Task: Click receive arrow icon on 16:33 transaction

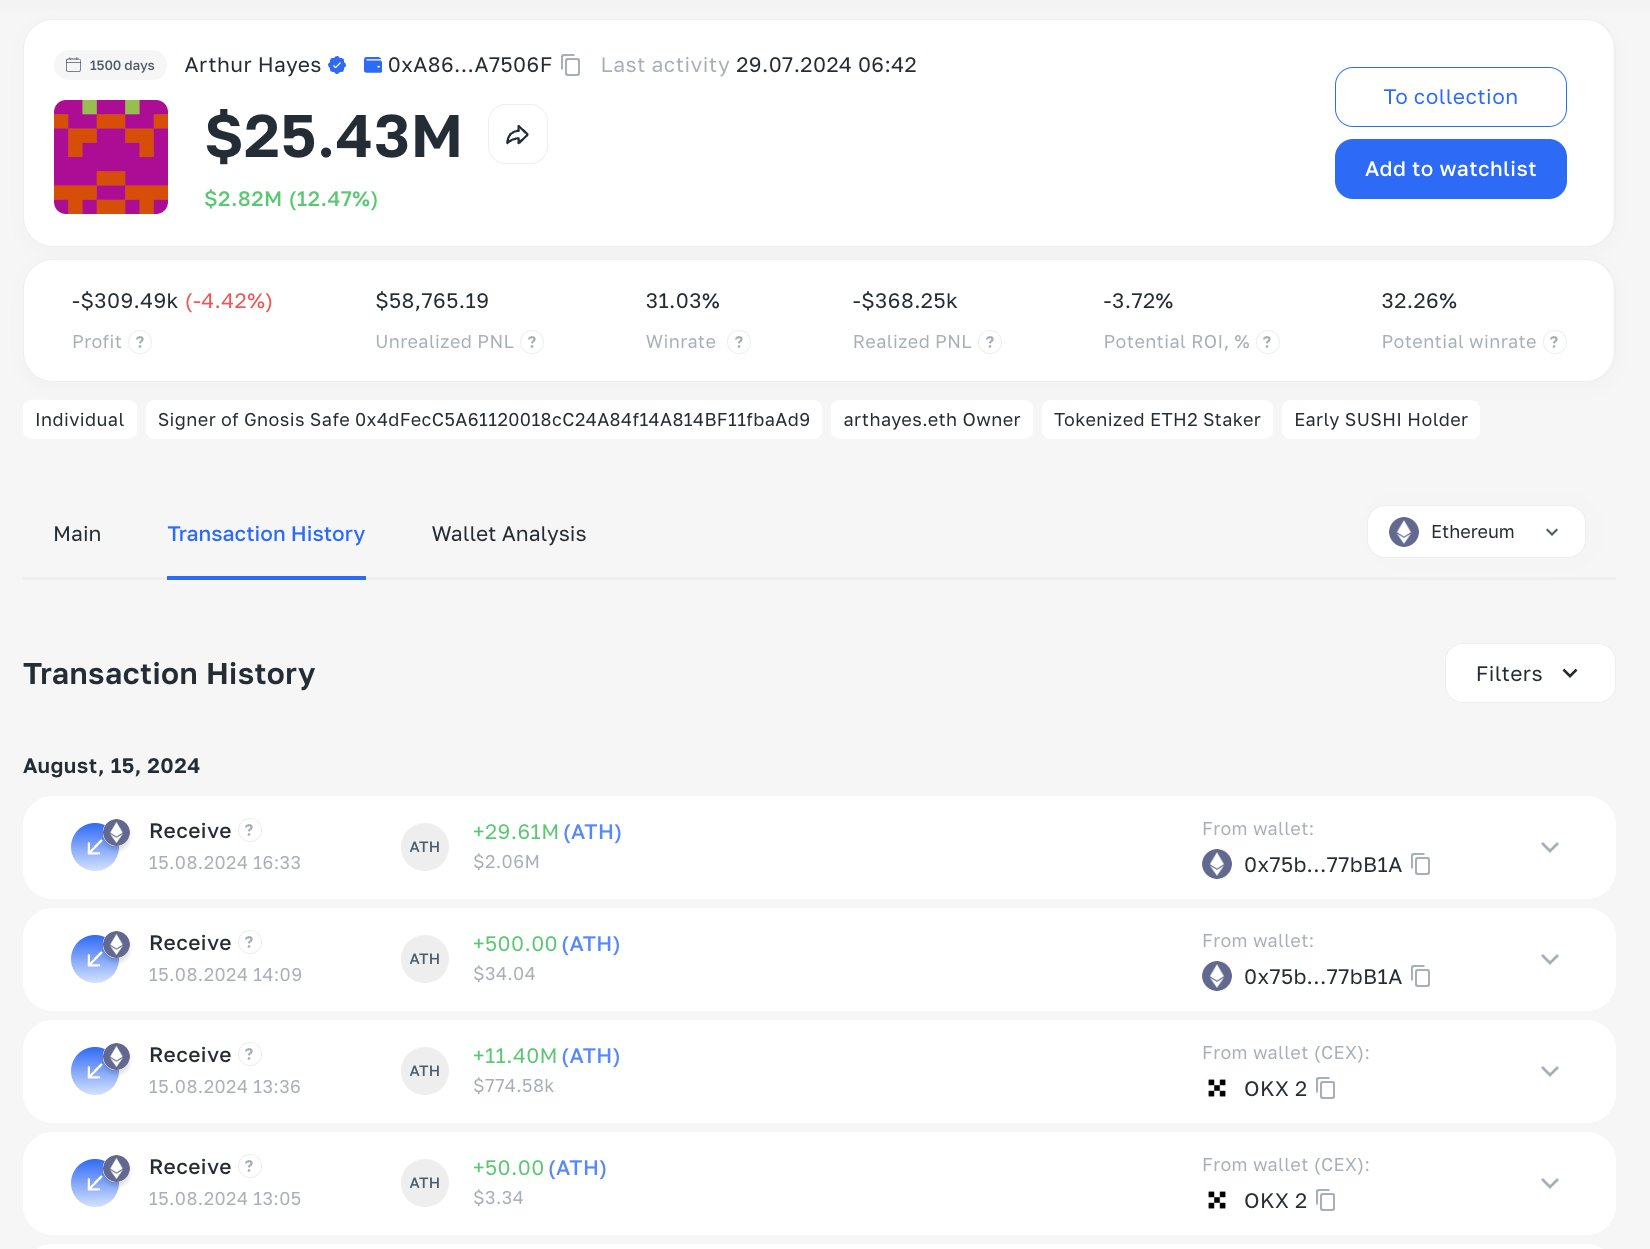Action: pos(95,847)
